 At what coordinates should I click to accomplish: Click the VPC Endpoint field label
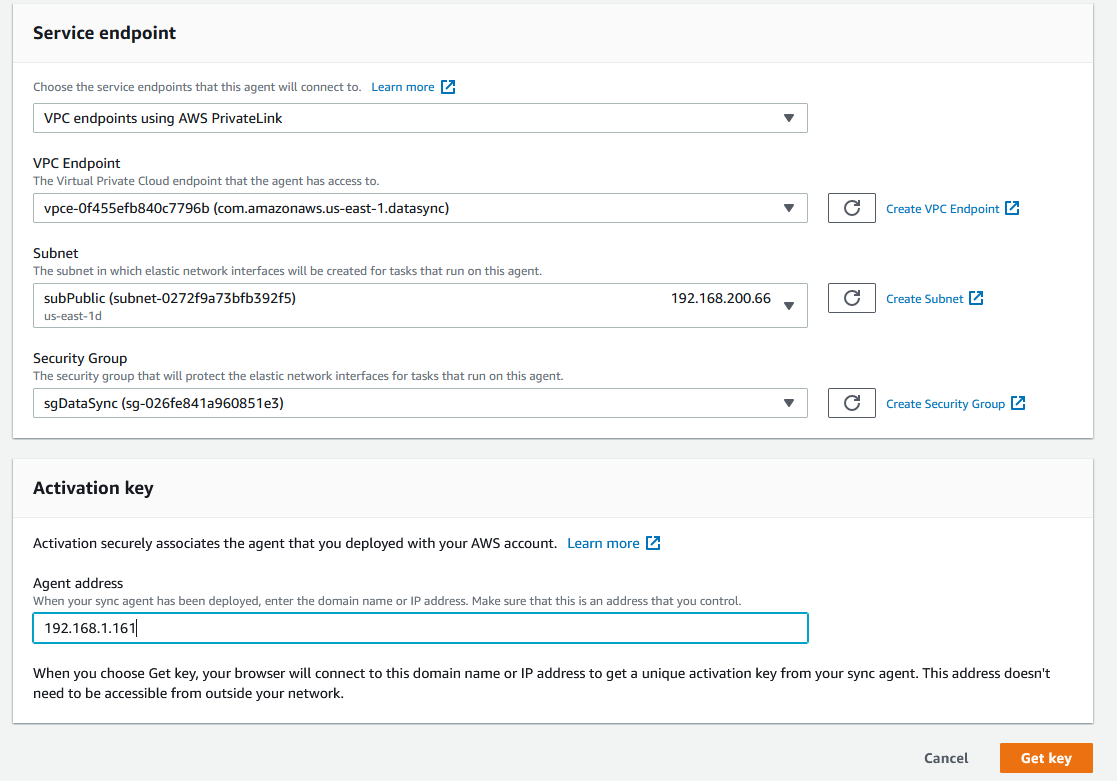pyautogui.click(x=77, y=163)
